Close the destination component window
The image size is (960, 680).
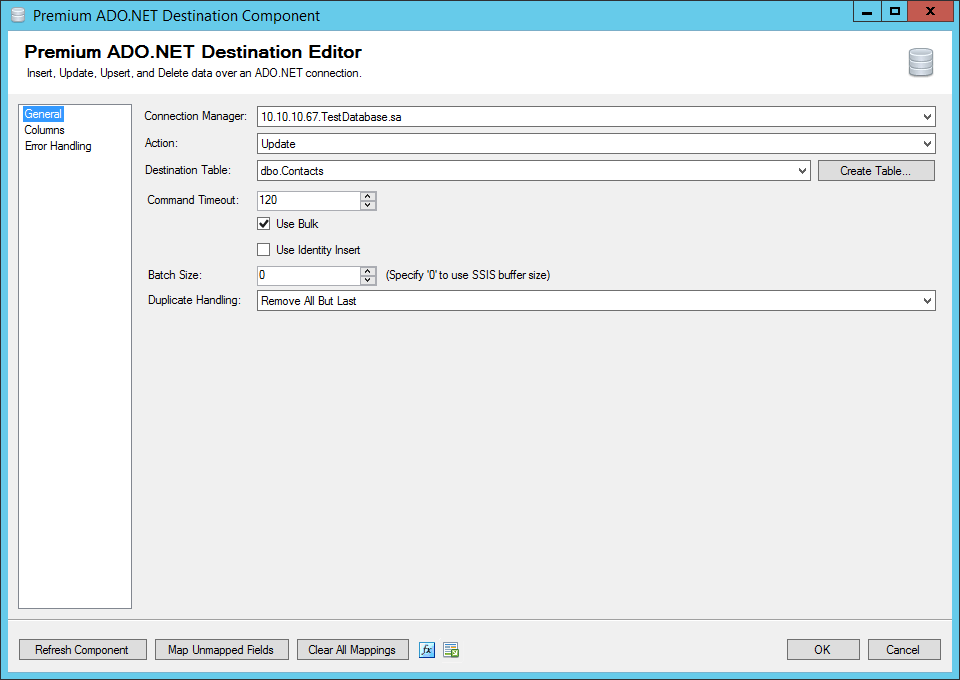click(930, 12)
